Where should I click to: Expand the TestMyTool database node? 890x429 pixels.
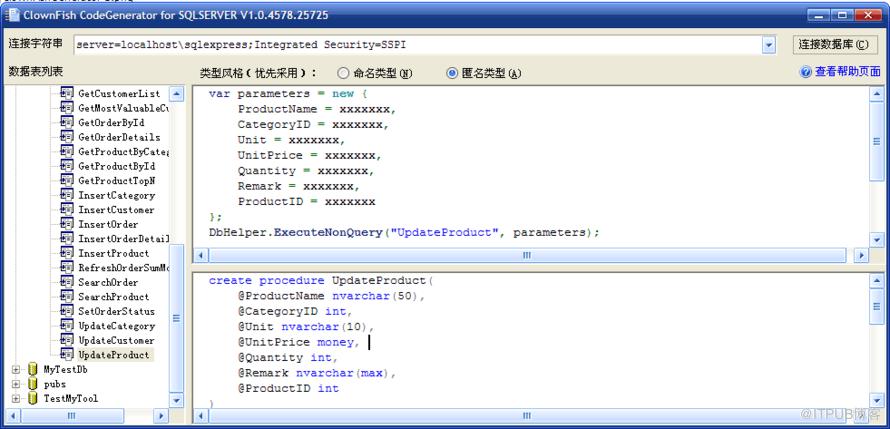tap(16, 398)
